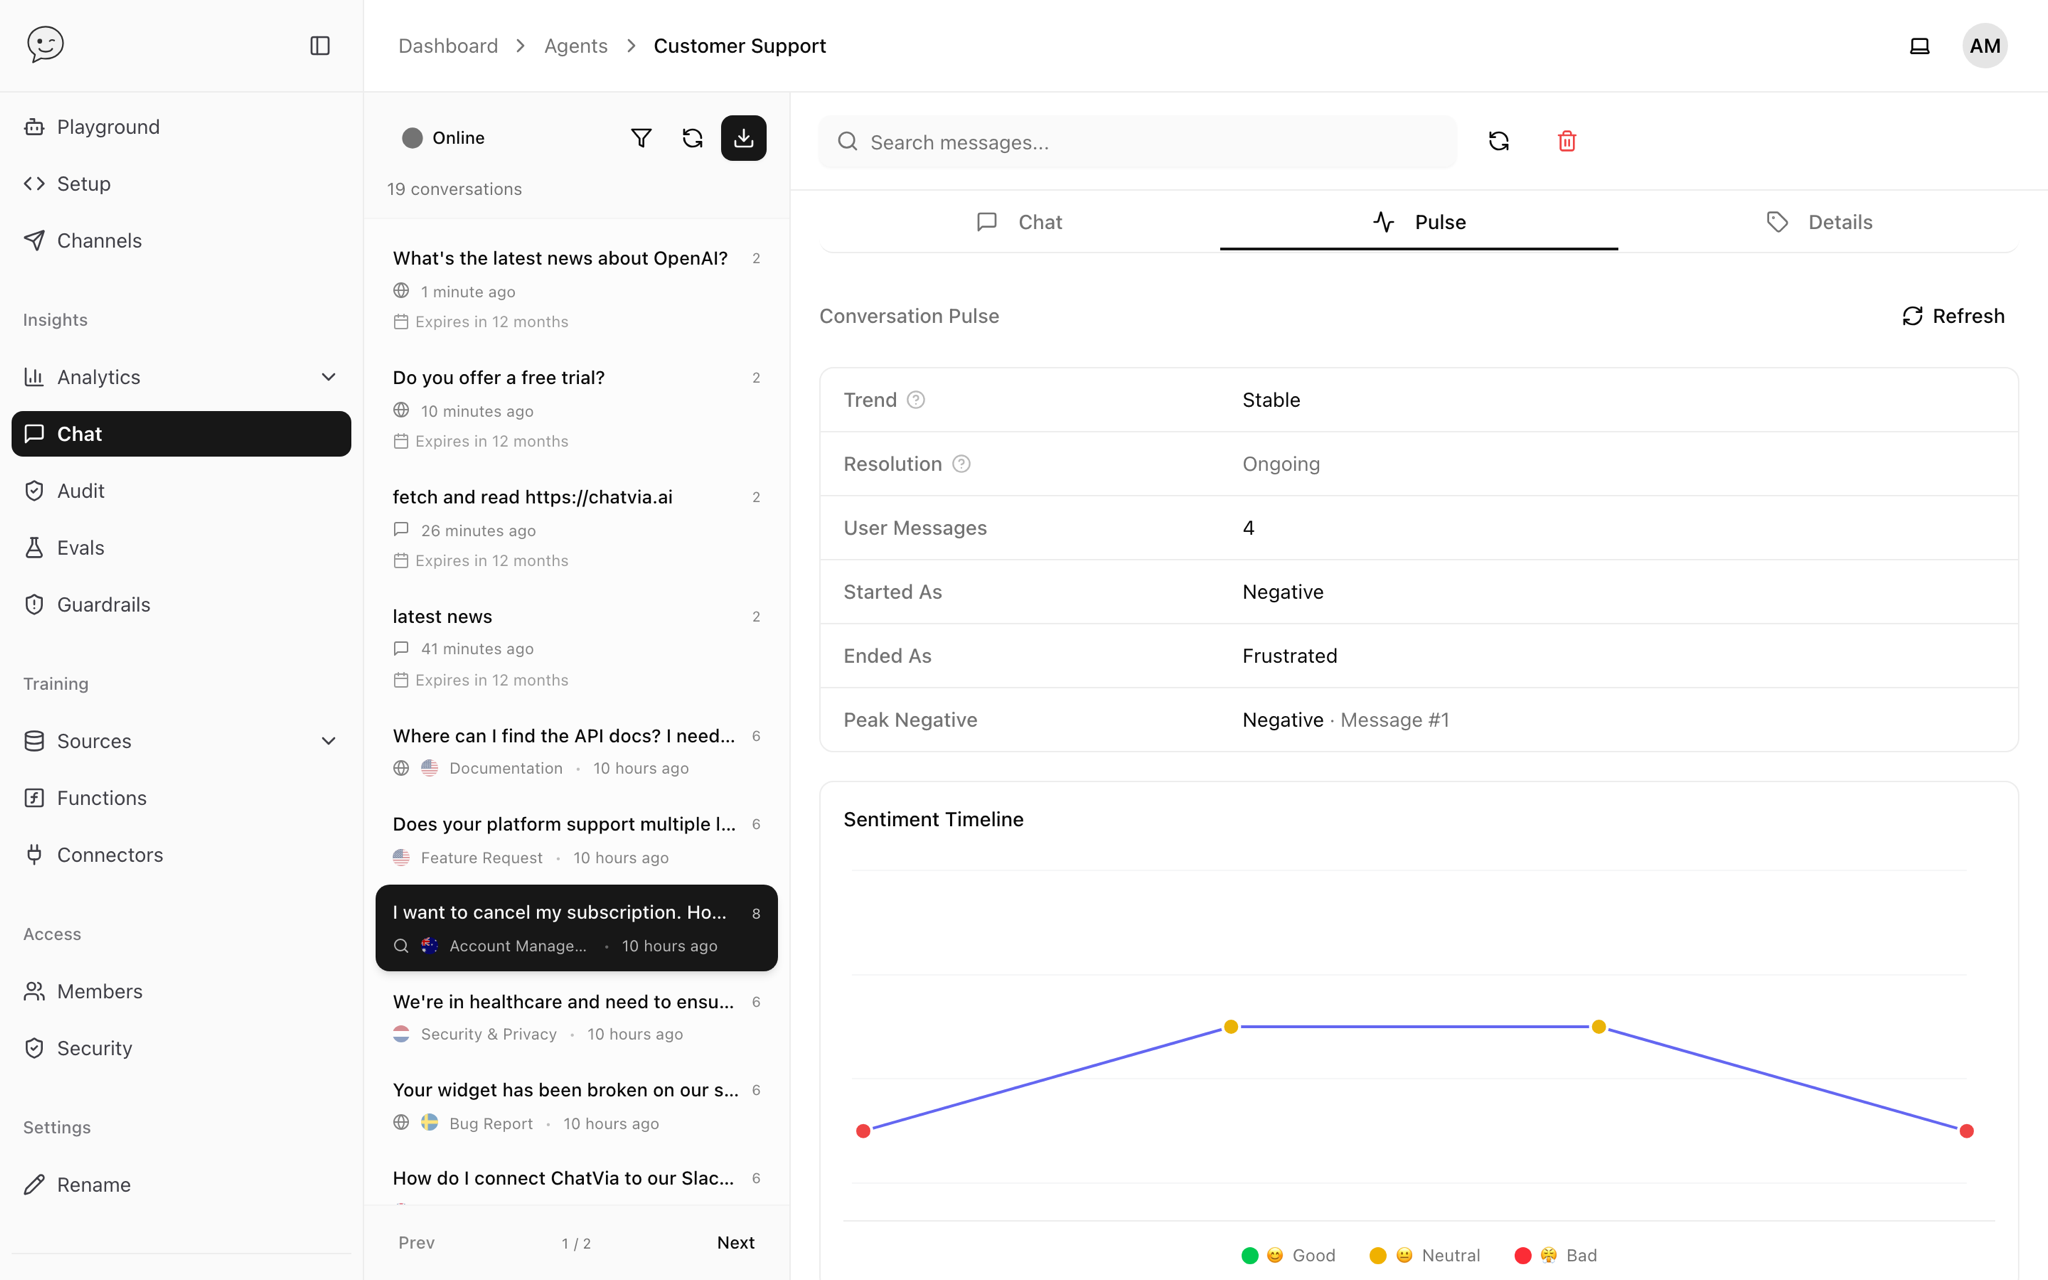The width and height of the screenshot is (2048, 1280).
Task: Toggle the Good legend entry
Action: point(1288,1256)
